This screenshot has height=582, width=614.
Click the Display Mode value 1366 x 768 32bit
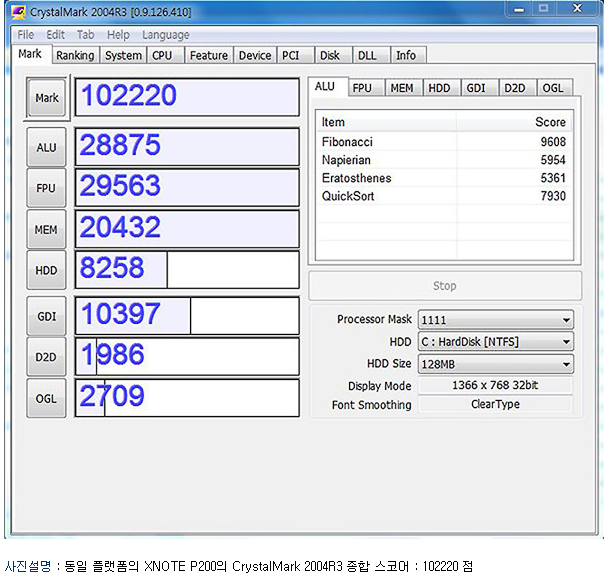(x=495, y=385)
